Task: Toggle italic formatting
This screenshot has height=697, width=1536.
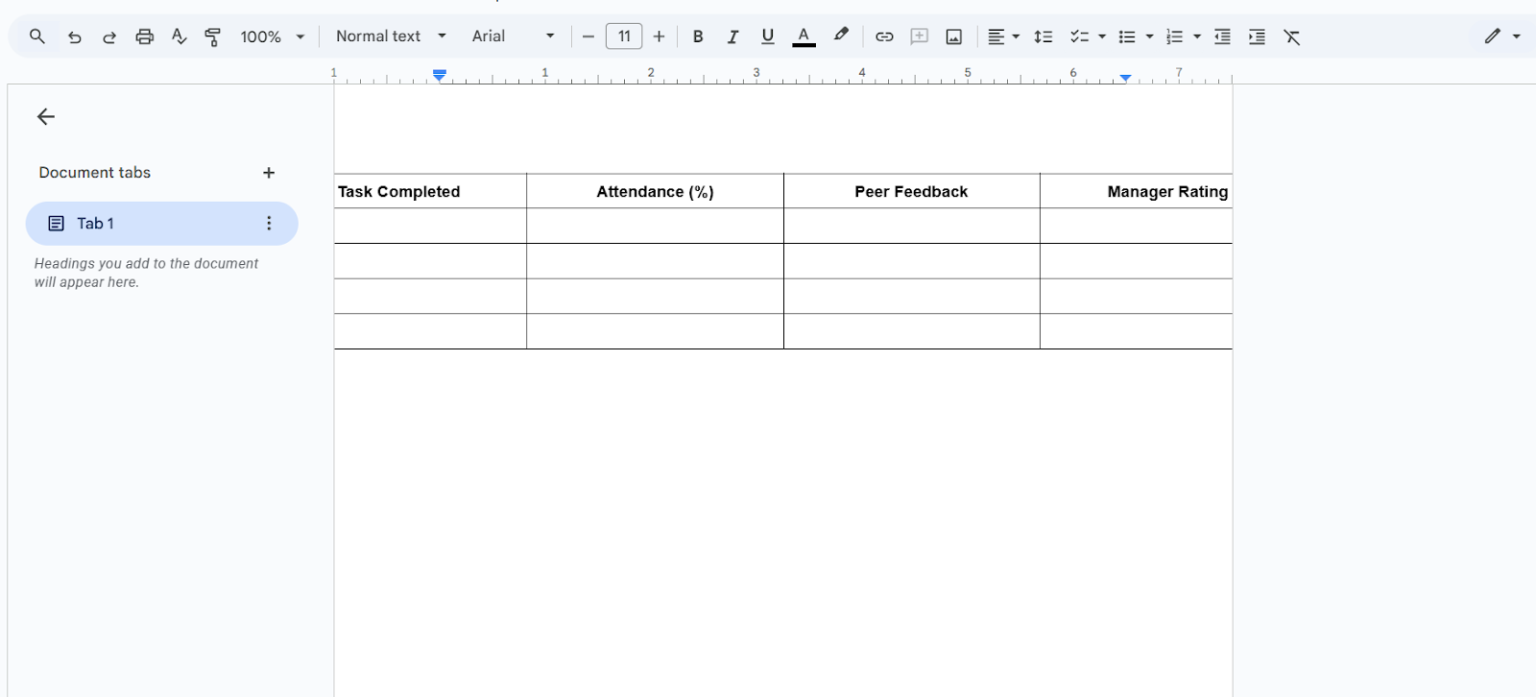Action: 733,36
